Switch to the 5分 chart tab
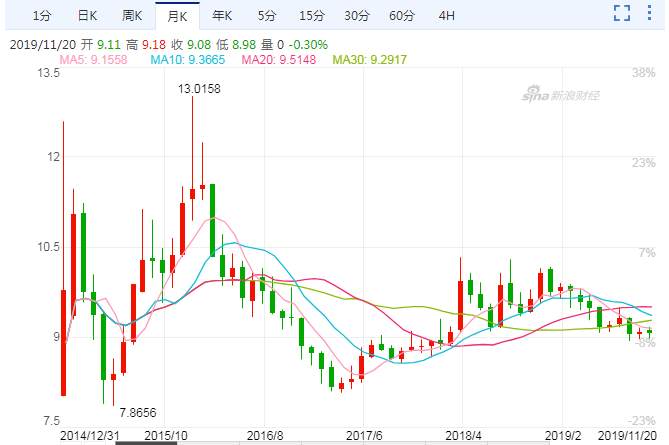 [267, 16]
